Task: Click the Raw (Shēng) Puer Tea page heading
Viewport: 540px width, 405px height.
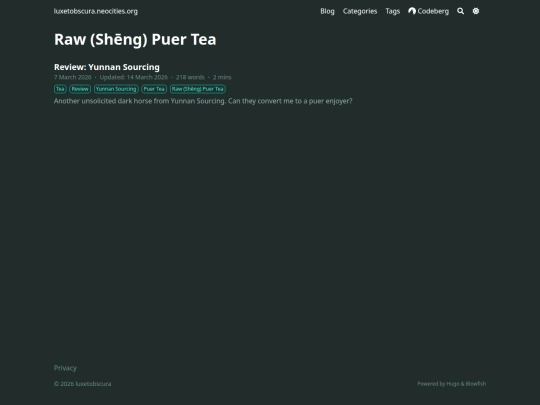Action: tap(135, 39)
